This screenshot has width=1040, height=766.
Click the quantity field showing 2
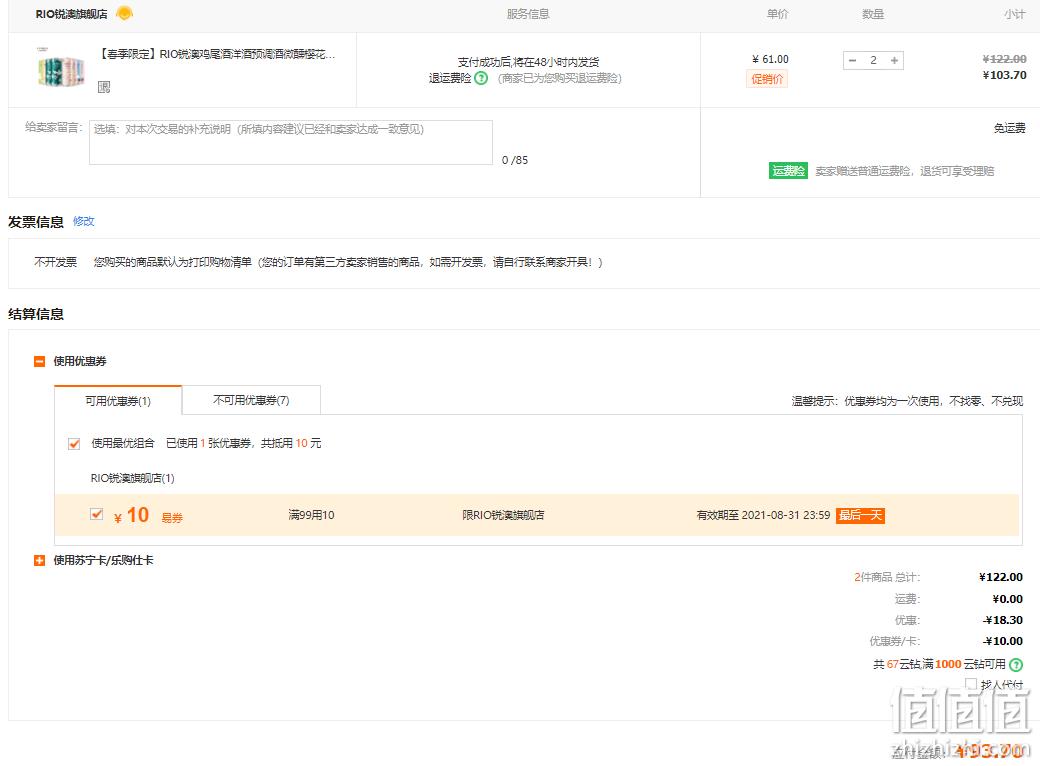[x=874, y=60]
